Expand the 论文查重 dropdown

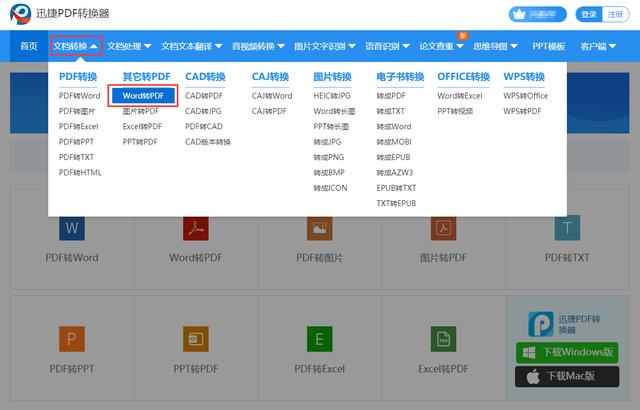(x=441, y=46)
